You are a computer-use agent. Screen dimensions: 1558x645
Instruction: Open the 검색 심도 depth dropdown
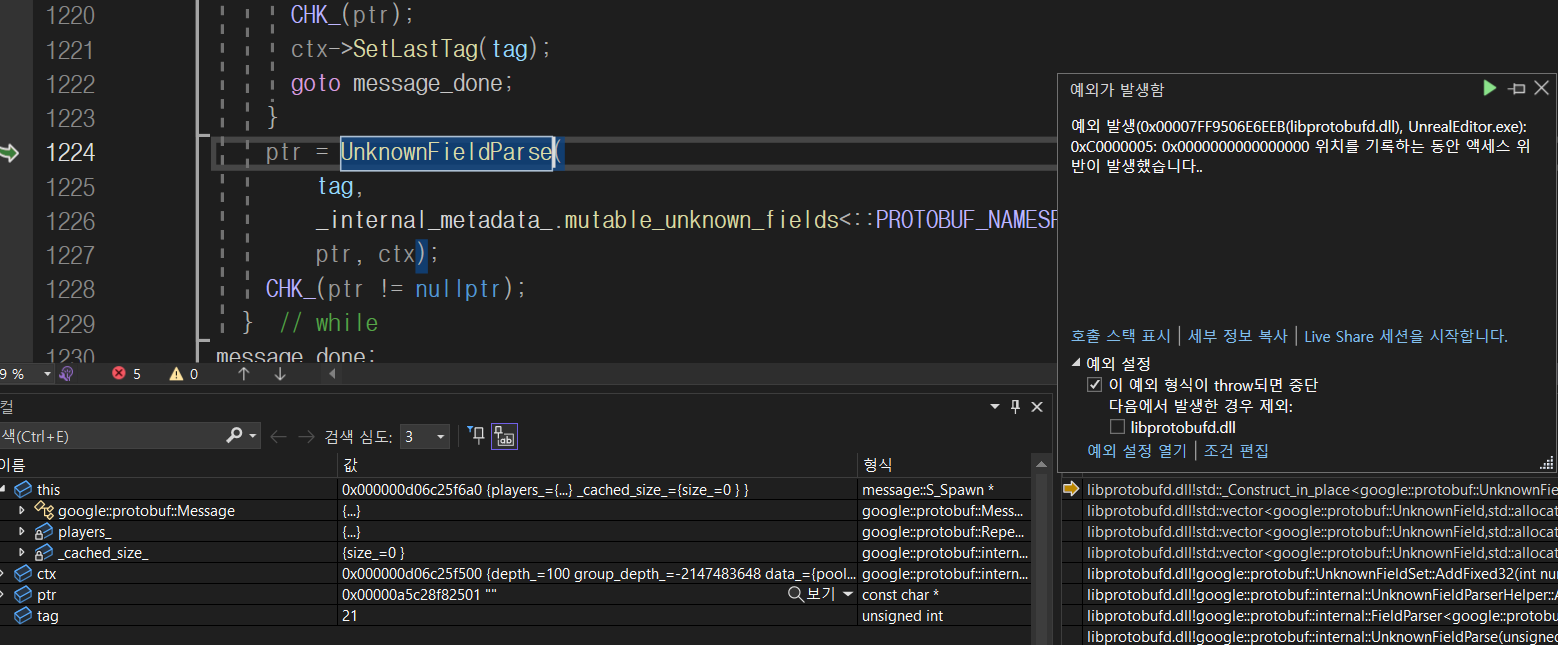(424, 436)
